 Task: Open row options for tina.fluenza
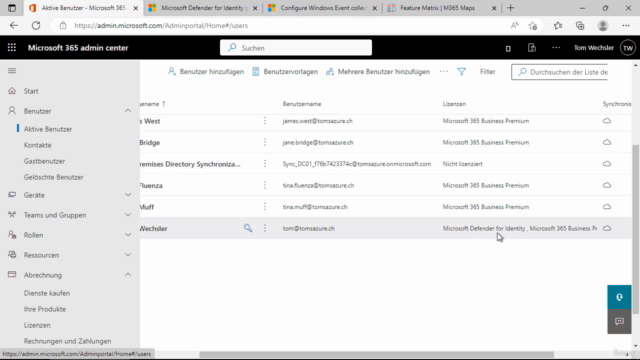(265, 185)
